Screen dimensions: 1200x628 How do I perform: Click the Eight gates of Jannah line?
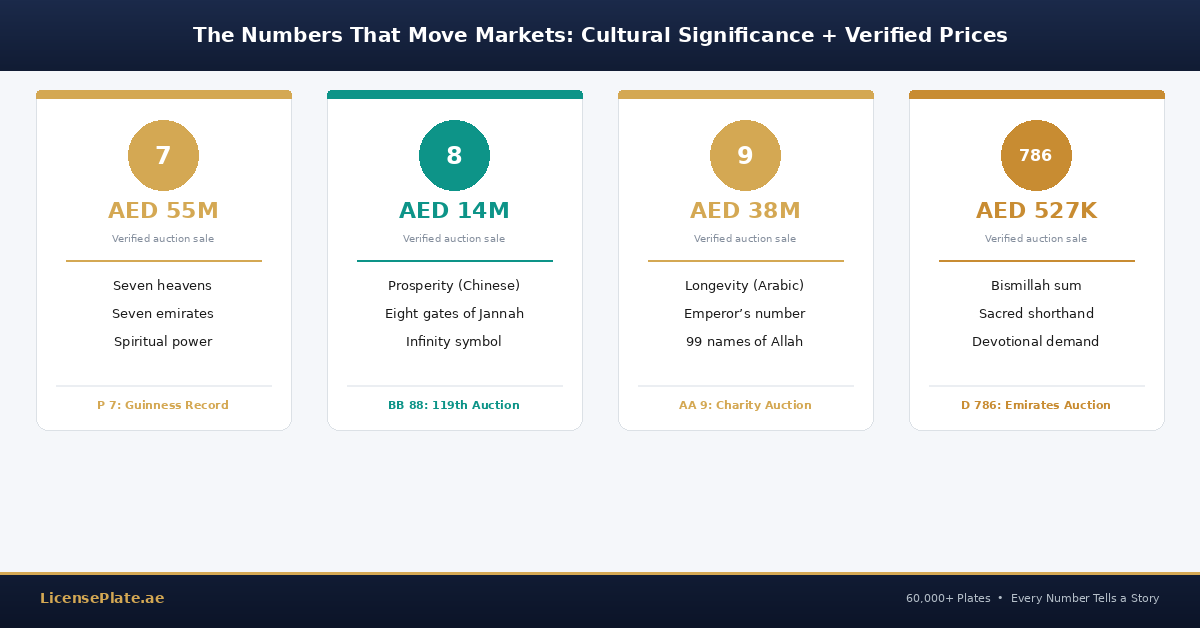pos(454,314)
